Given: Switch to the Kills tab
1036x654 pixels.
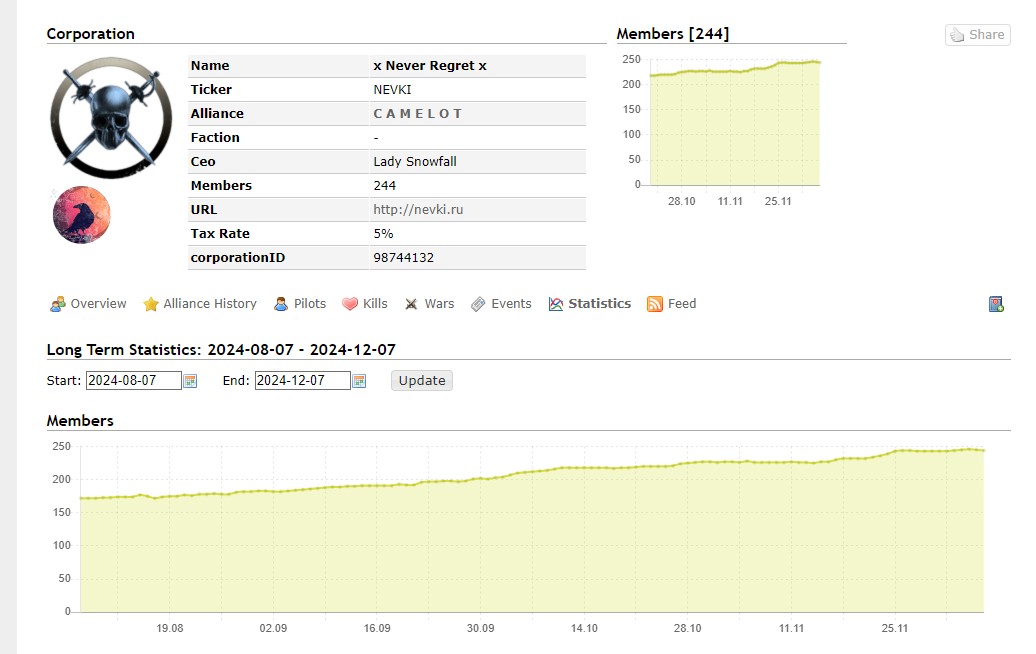Looking at the screenshot, I should [x=375, y=304].
